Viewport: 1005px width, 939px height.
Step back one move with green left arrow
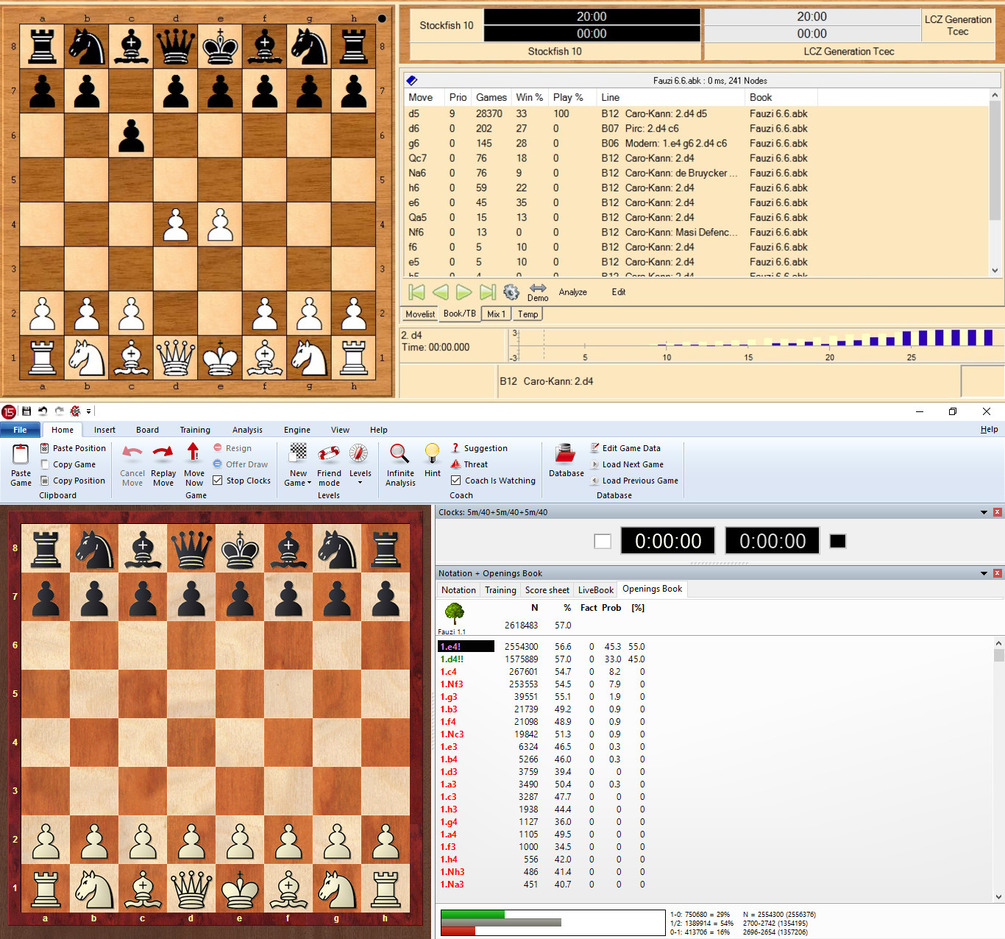click(x=441, y=292)
